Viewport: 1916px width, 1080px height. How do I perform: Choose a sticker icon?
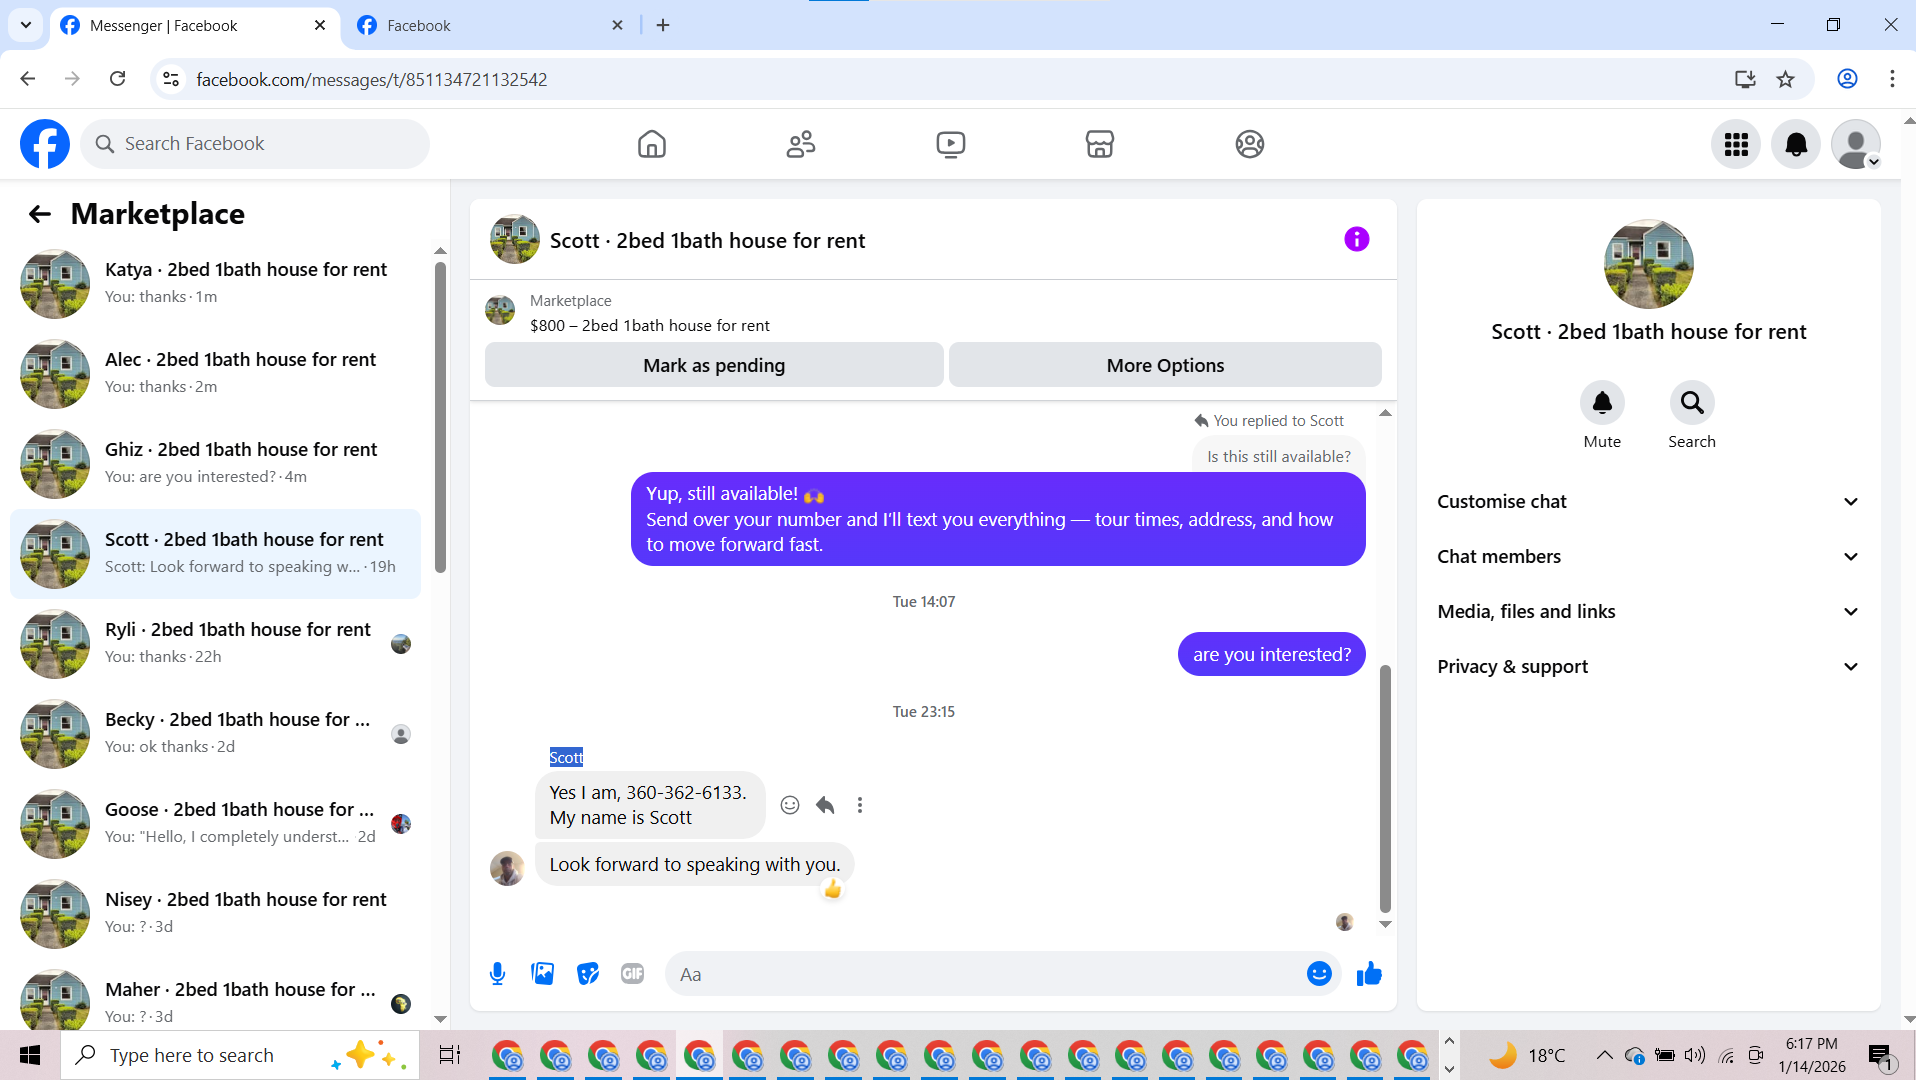pos(588,974)
